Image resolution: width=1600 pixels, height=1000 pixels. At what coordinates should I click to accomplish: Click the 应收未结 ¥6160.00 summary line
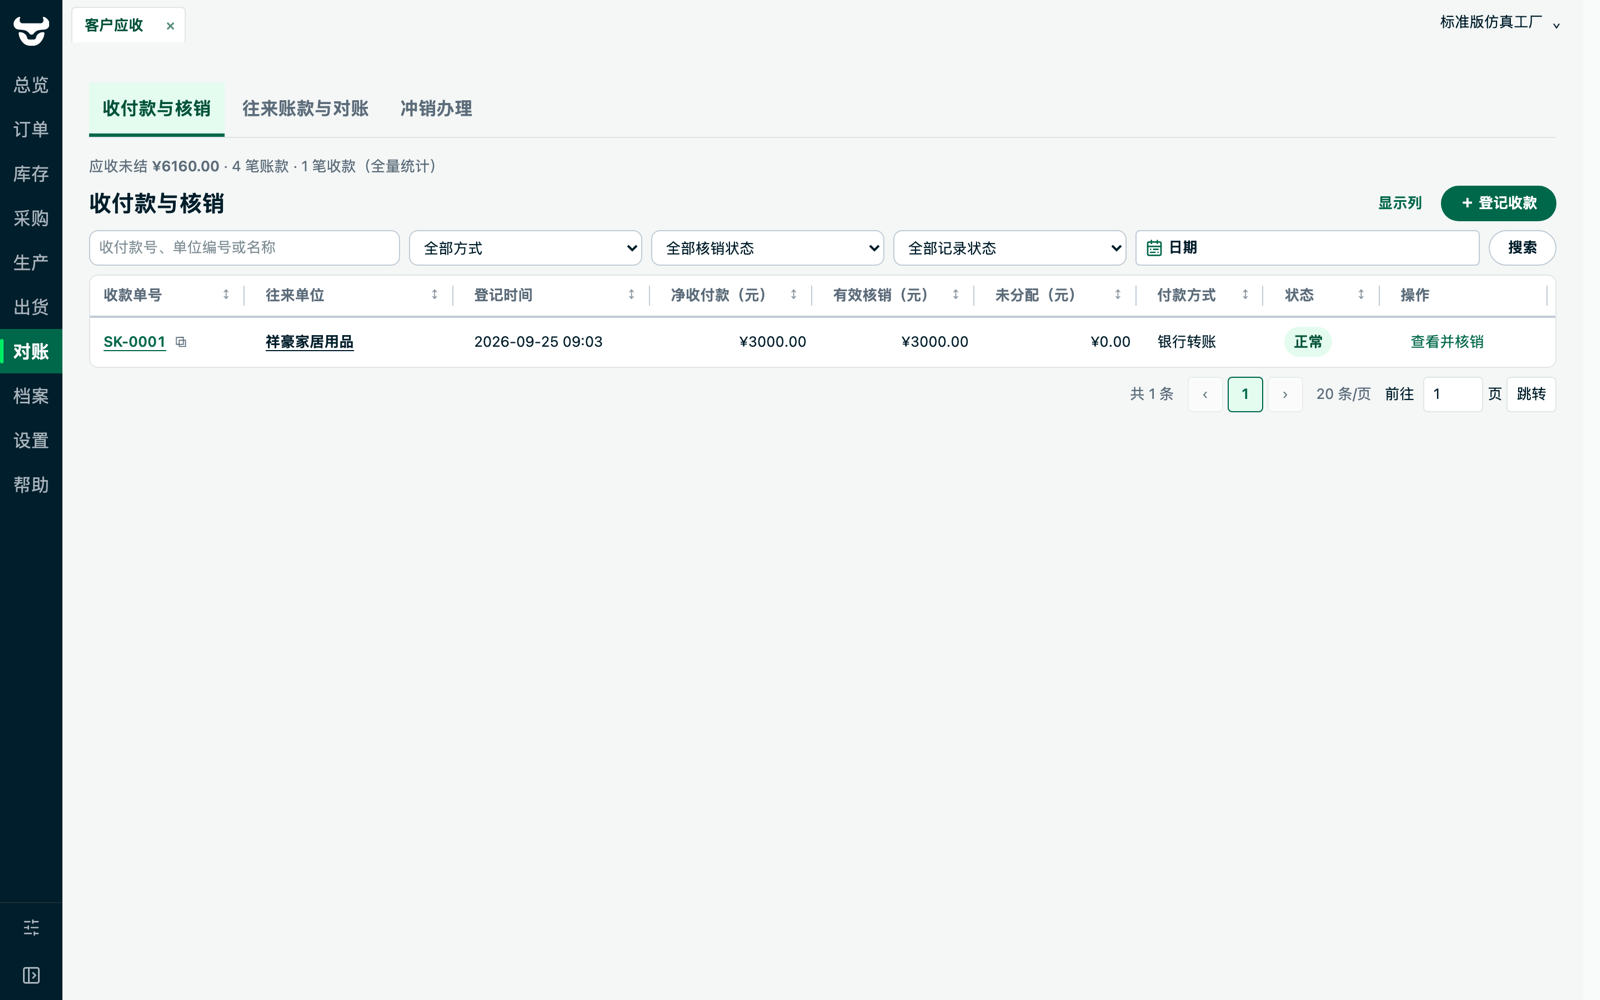point(263,166)
